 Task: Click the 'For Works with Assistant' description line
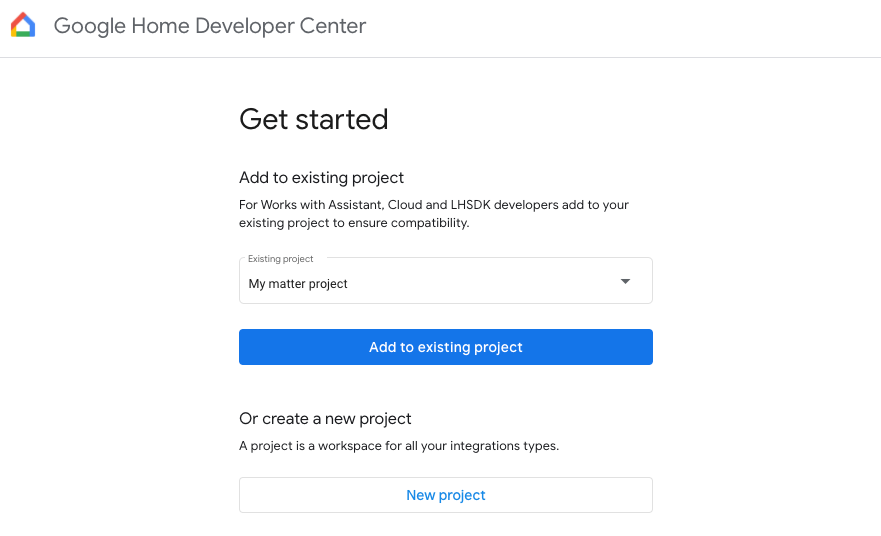[x=433, y=205]
